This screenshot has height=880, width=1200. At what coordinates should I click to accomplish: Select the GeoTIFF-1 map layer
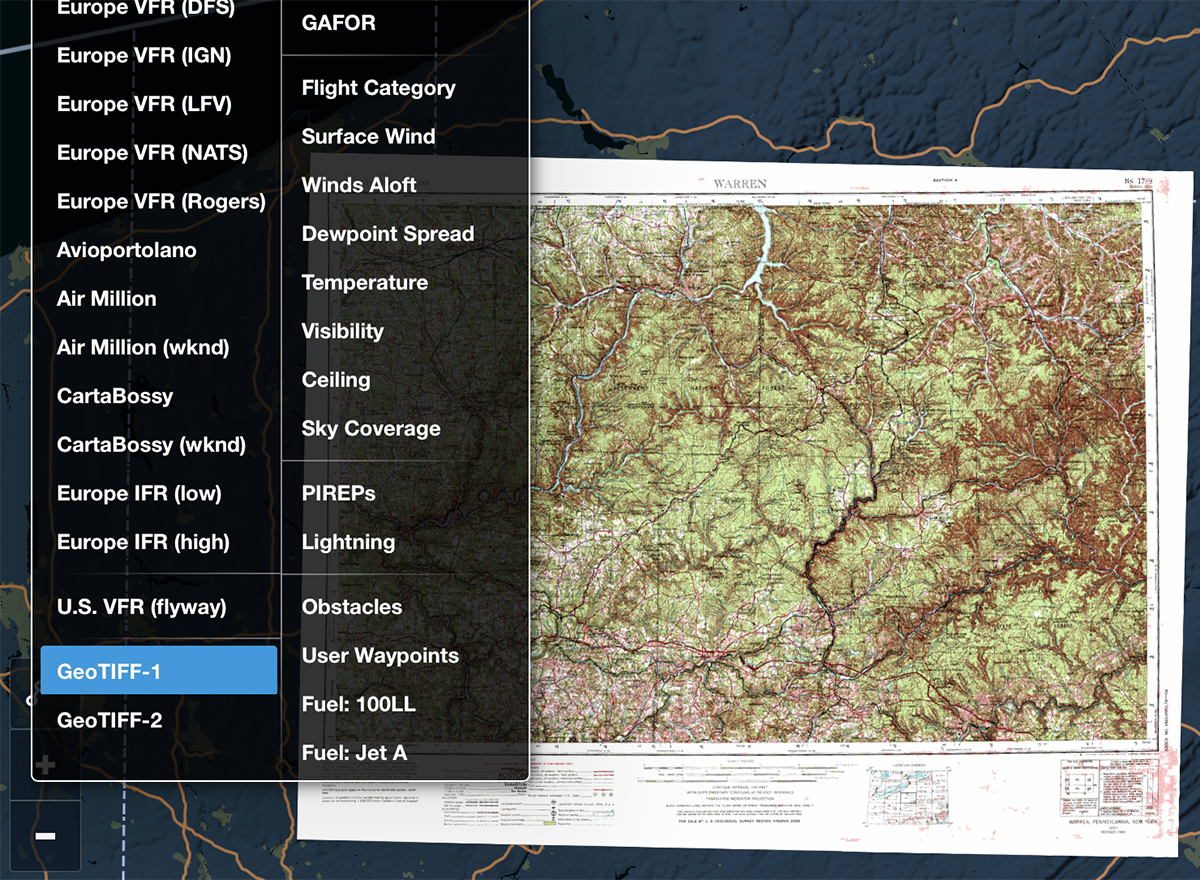[x=158, y=671]
